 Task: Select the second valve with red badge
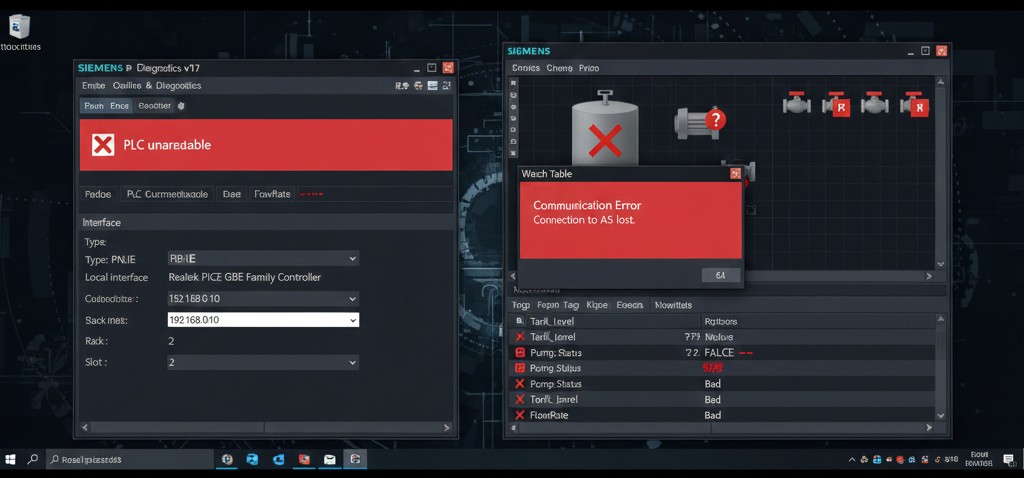(x=835, y=103)
